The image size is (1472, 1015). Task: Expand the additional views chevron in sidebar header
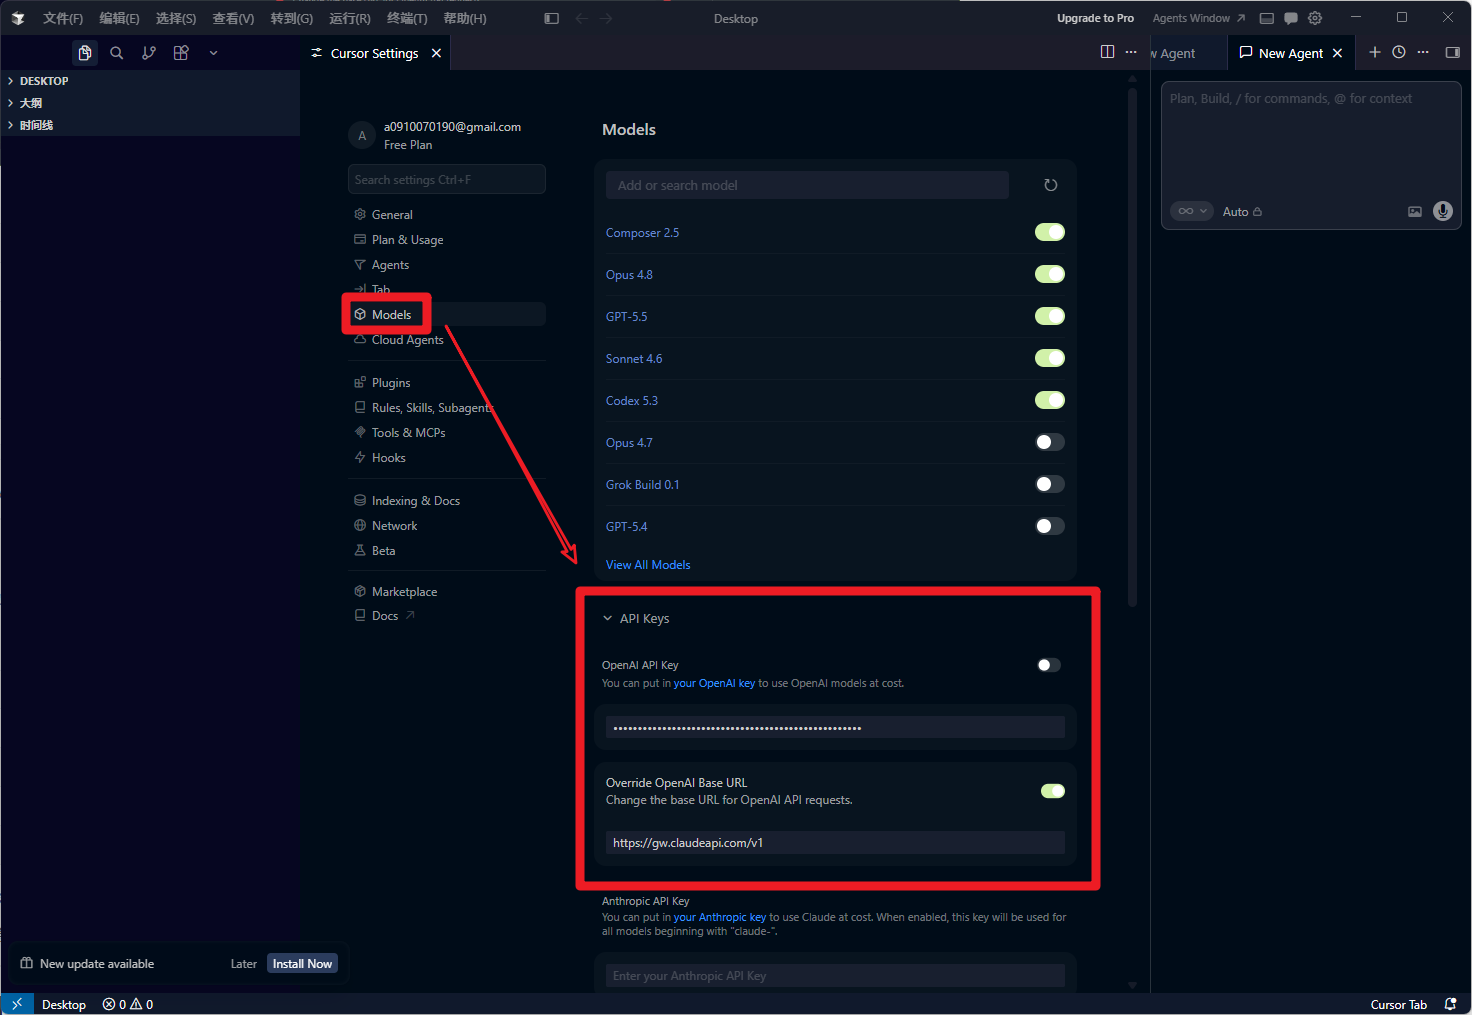[x=213, y=53]
